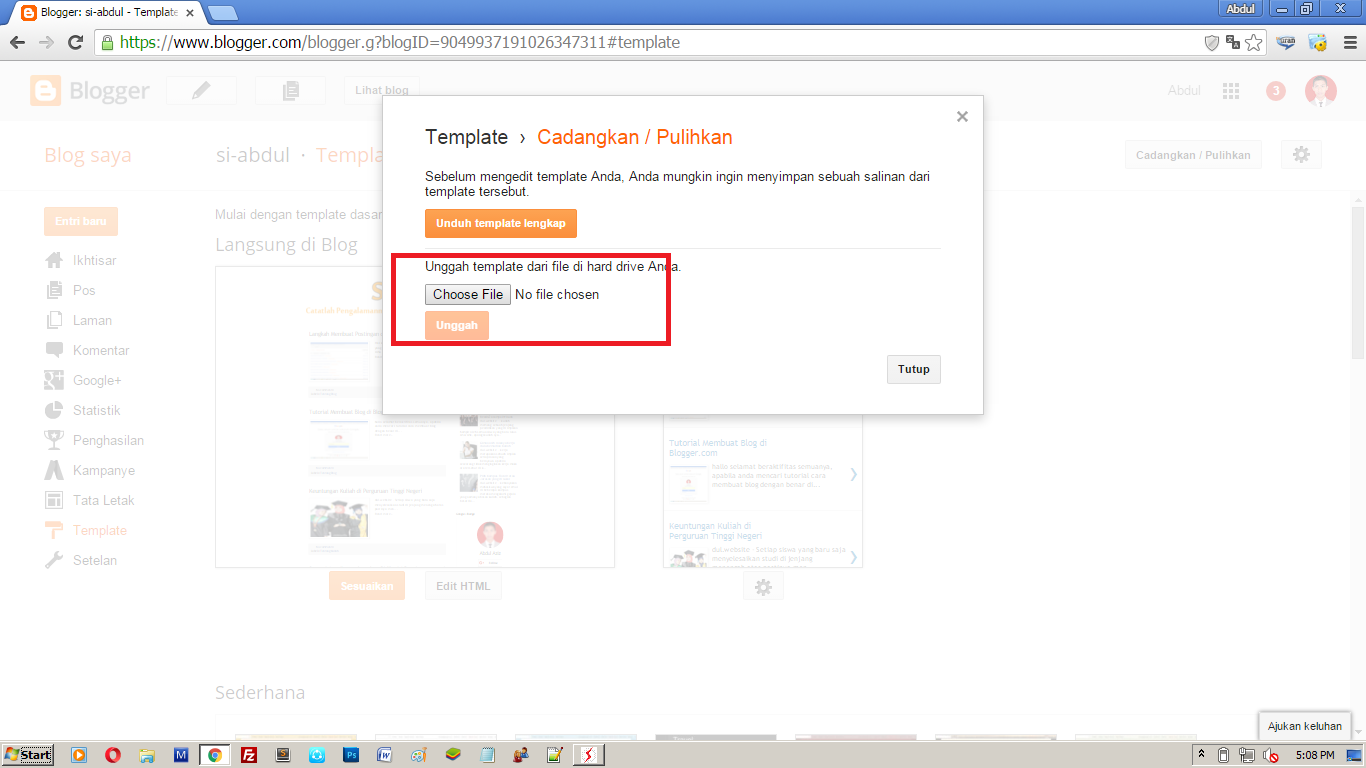Open Microsoft Word from the taskbar
1366x768 pixels.
coord(385,755)
